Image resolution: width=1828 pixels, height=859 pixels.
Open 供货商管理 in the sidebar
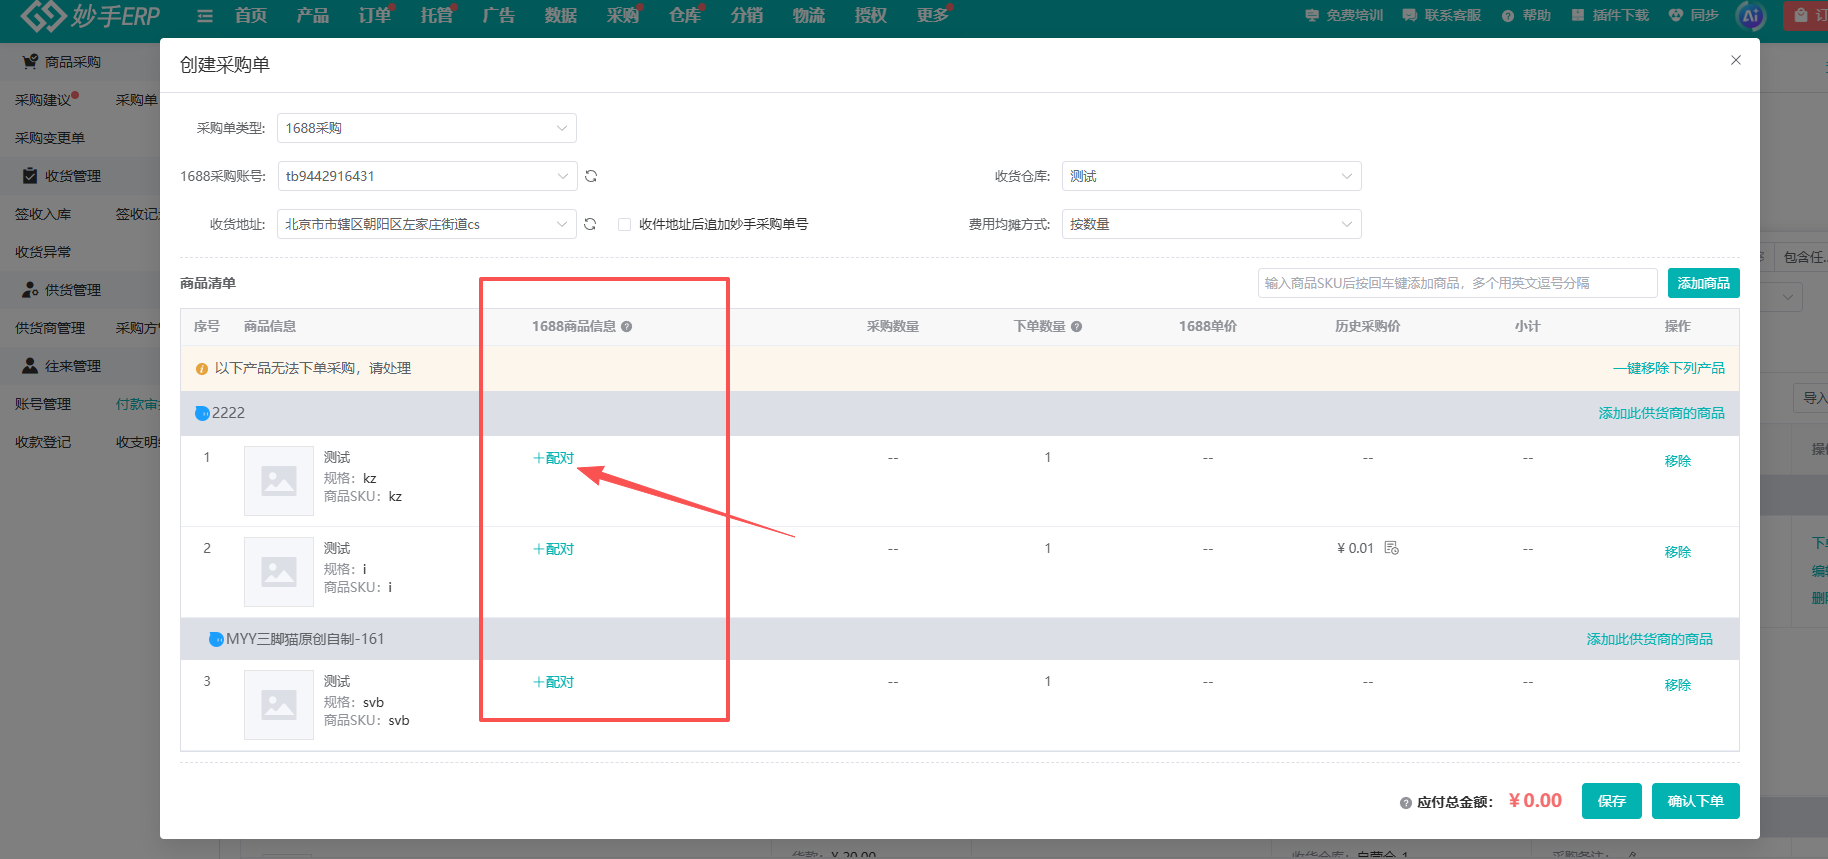pos(50,328)
